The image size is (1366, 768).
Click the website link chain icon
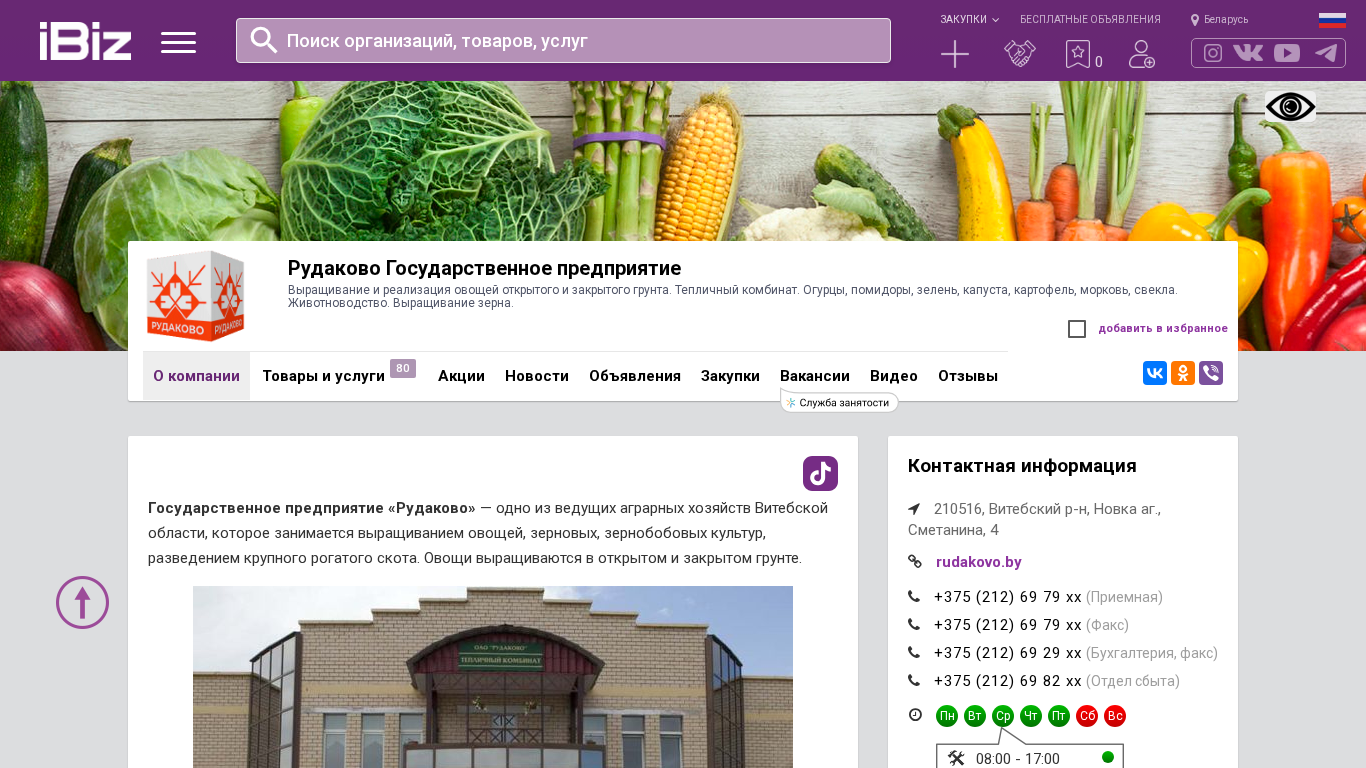(x=915, y=562)
